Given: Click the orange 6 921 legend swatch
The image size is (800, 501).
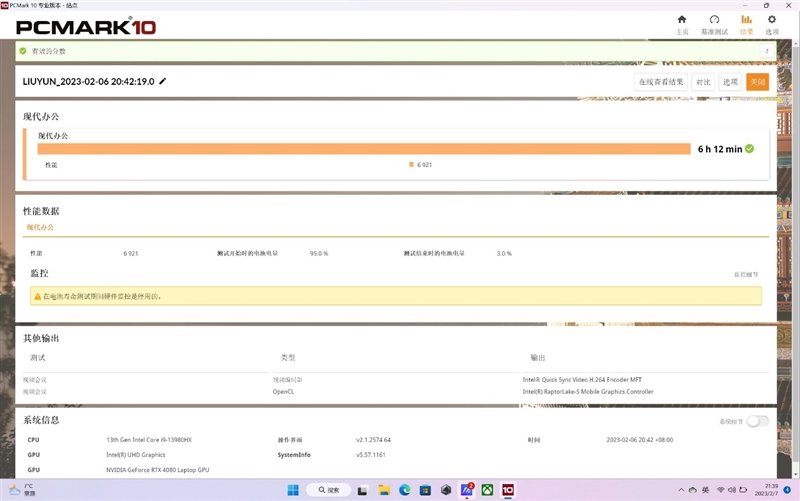Looking at the screenshot, I should click(x=411, y=164).
